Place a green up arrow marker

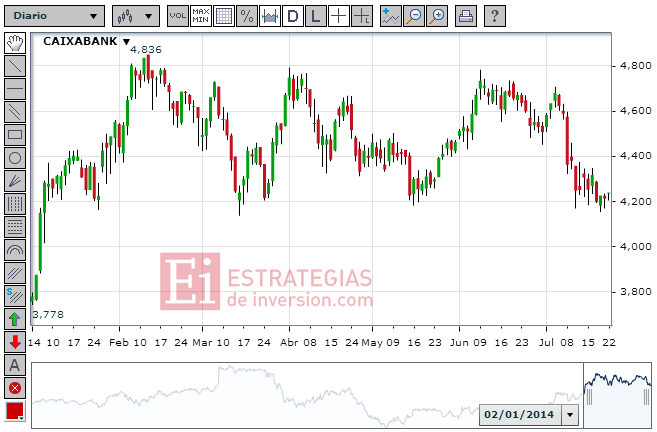coord(15,319)
